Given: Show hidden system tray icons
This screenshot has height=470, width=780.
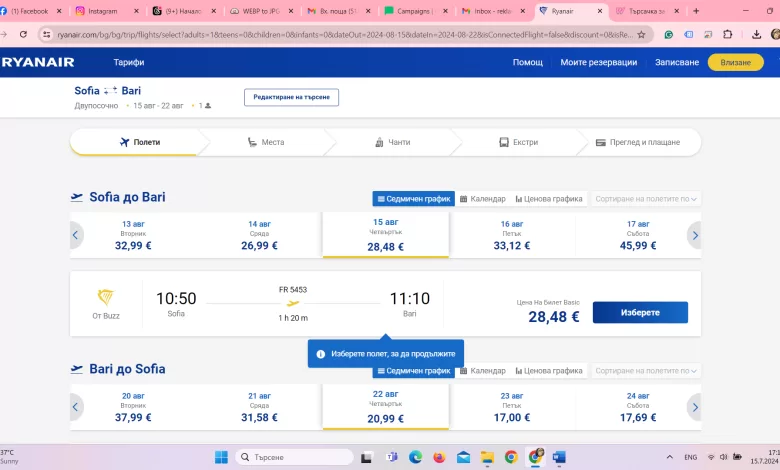Looking at the screenshot, I should tap(670, 457).
